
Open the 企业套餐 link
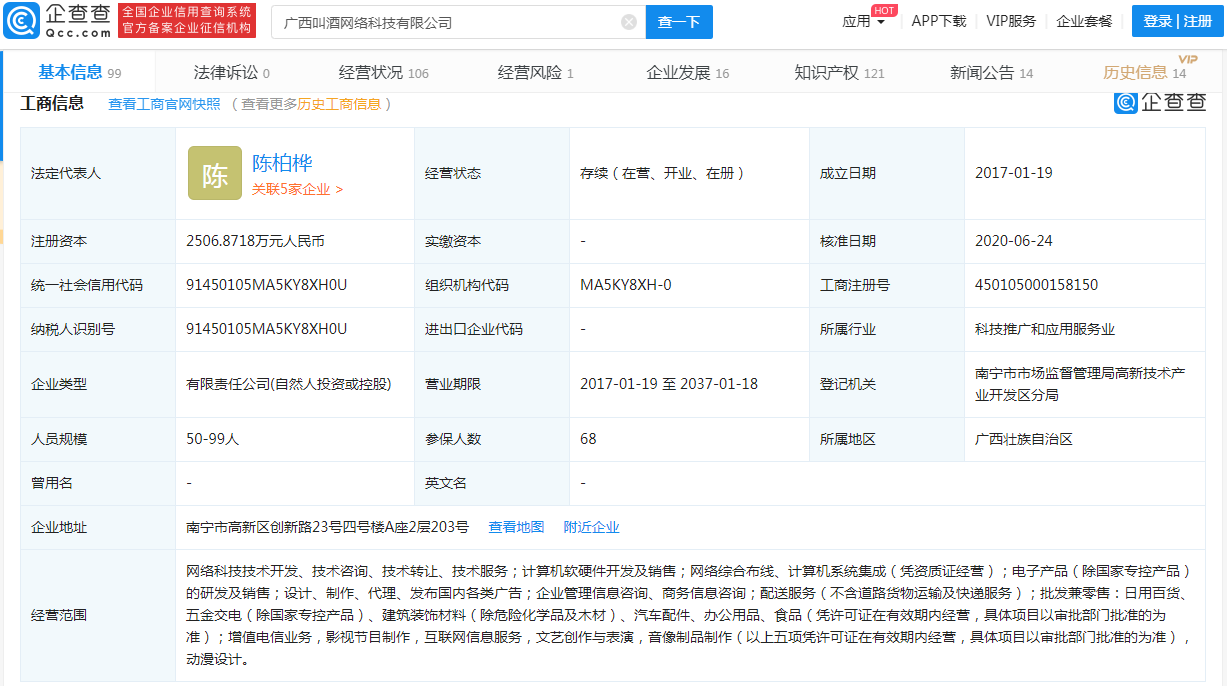pos(1084,21)
